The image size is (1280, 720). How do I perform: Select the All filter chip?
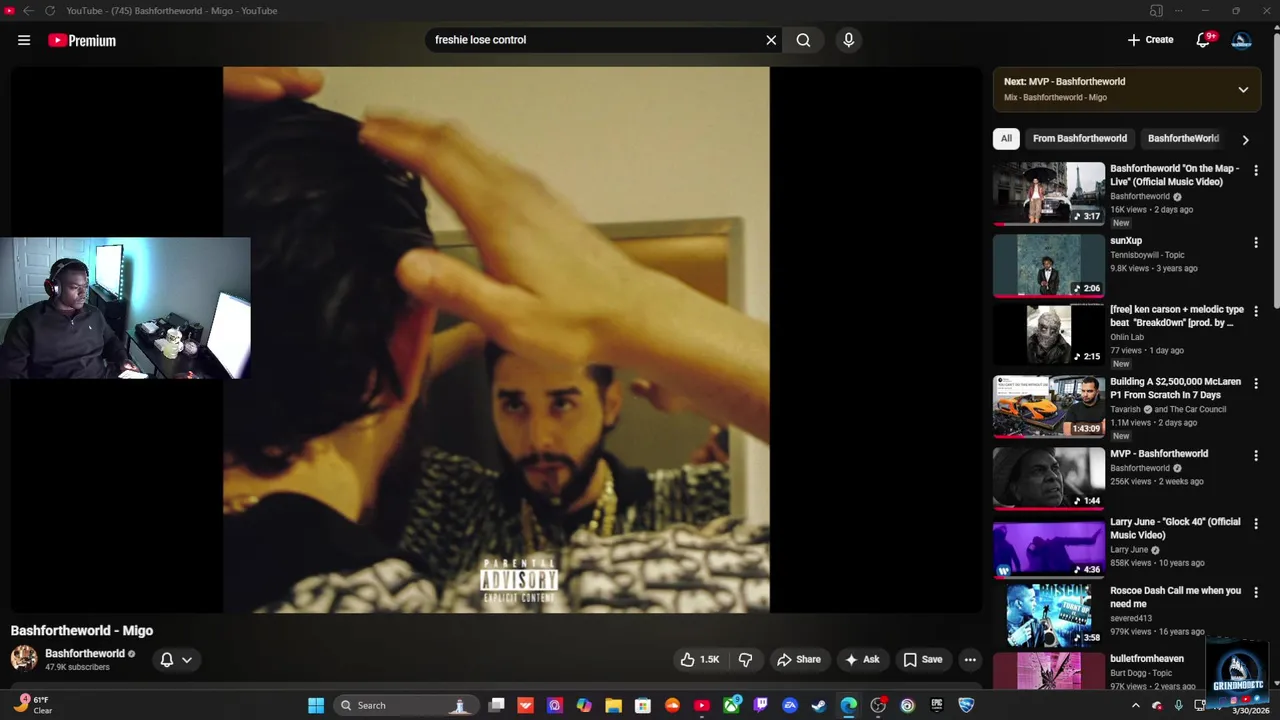(x=1006, y=138)
